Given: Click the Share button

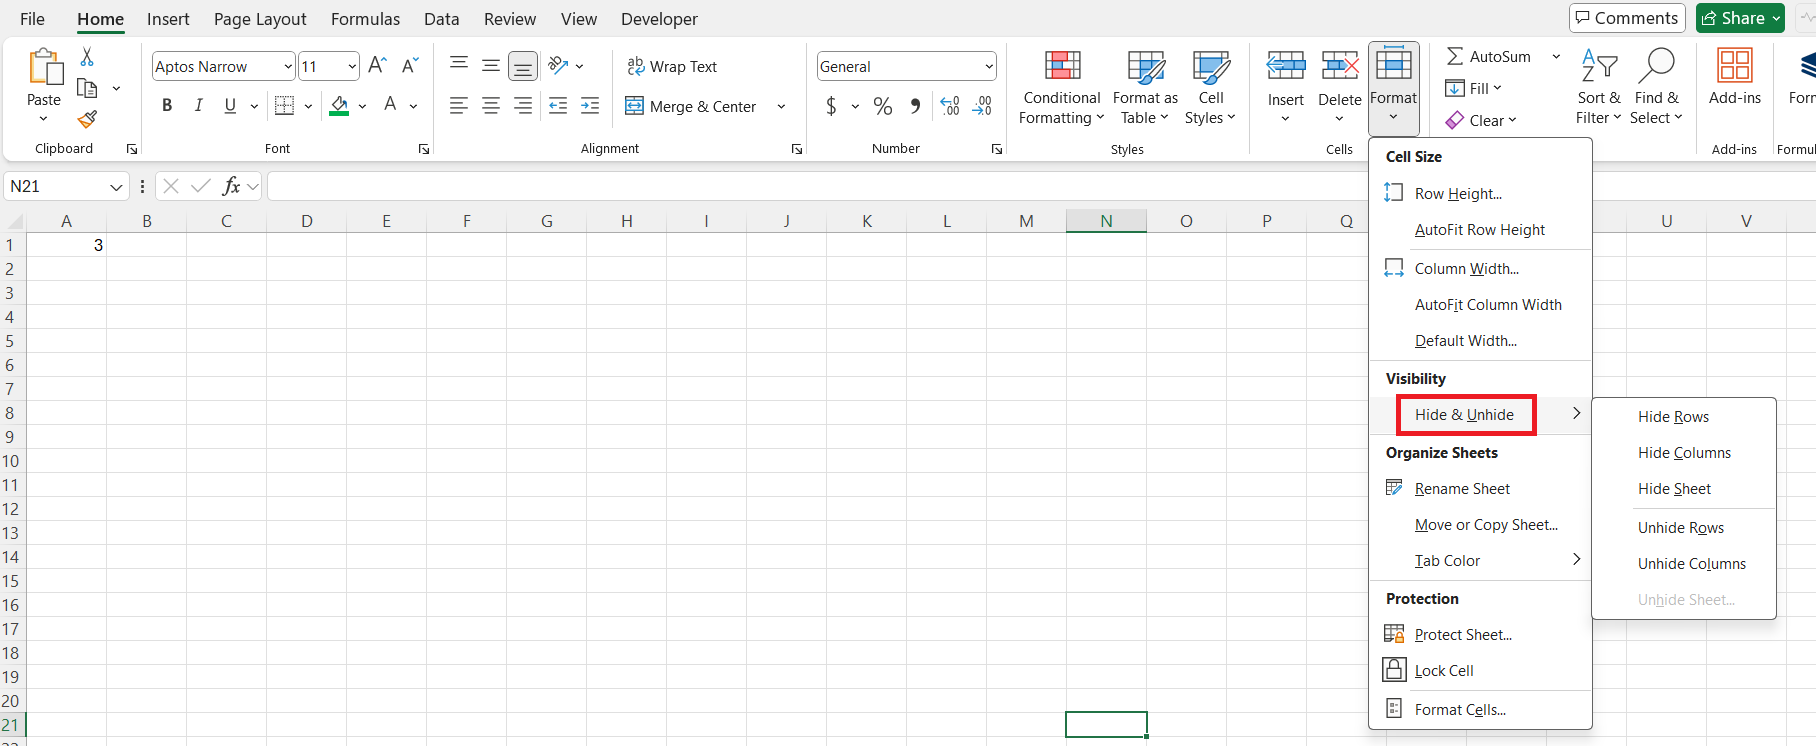Looking at the screenshot, I should (x=1740, y=18).
